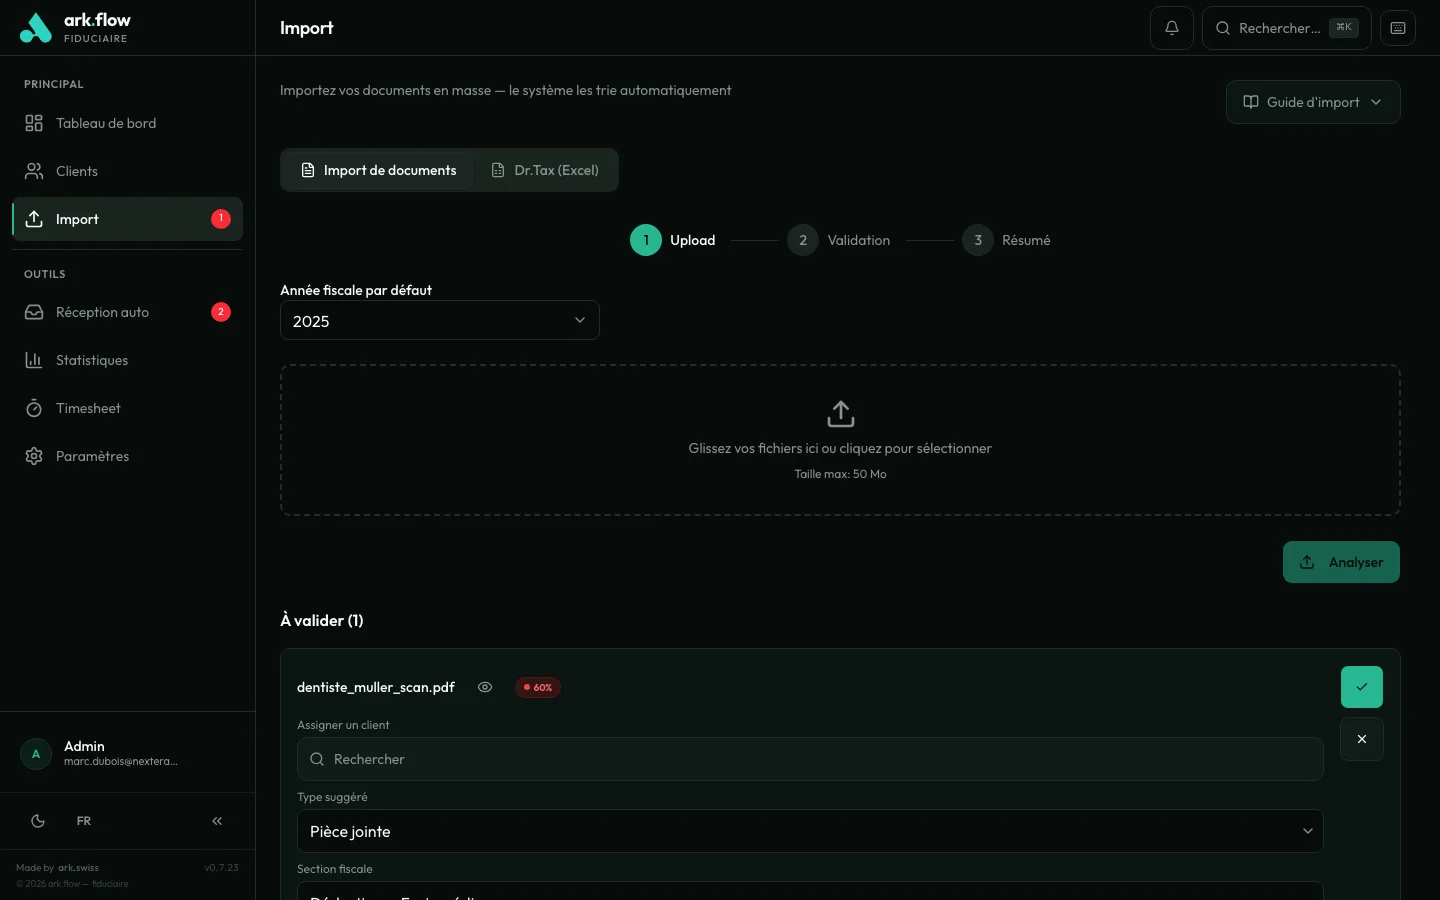Toggle dark mode with the moon icon

tap(38, 821)
